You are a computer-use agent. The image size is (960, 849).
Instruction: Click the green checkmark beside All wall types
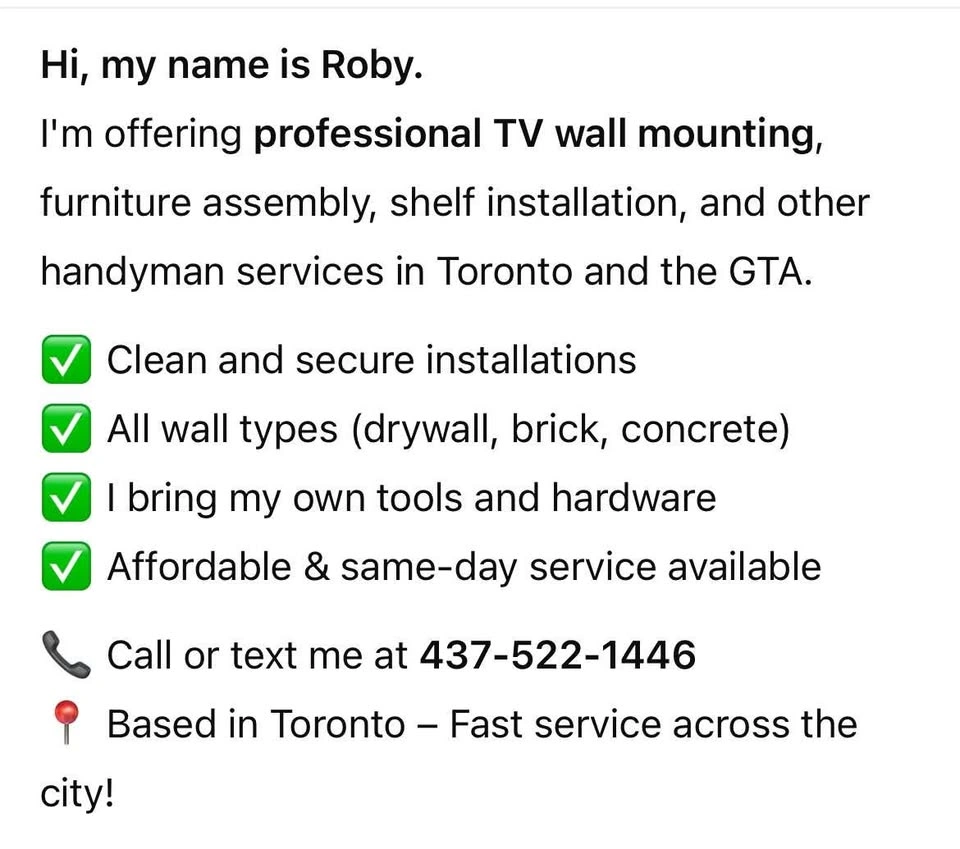[x=66, y=428]
